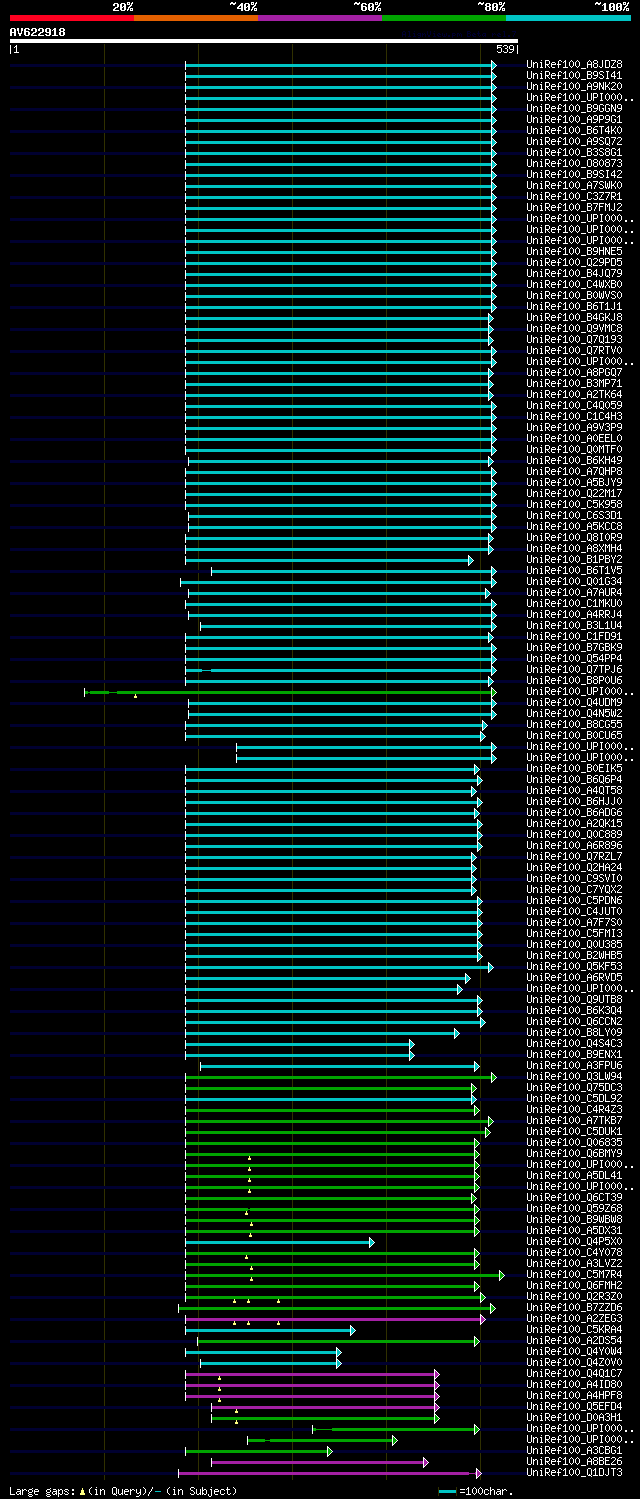This screenshot has width=640, height=1499.
Task: Click the UniRef100_Q7Q193 label
Action: coord(576,339)
